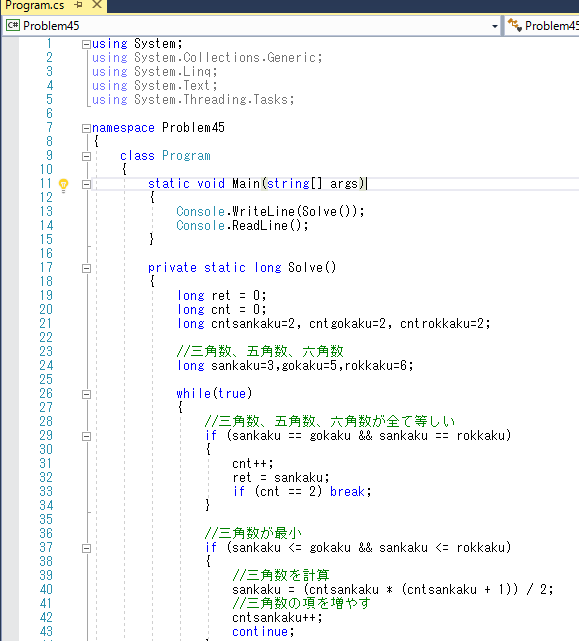
Task: Open the Problem45 type navigation combo box on the right
Action: [x=542, y=26]
